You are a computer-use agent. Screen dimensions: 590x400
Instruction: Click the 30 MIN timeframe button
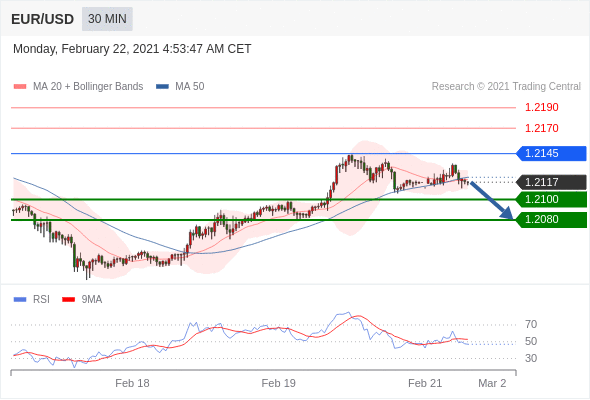click(x=107, y=19)
